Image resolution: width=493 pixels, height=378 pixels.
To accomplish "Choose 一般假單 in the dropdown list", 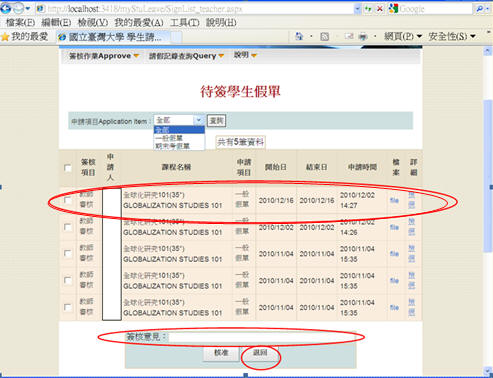I will click(179, 138).
